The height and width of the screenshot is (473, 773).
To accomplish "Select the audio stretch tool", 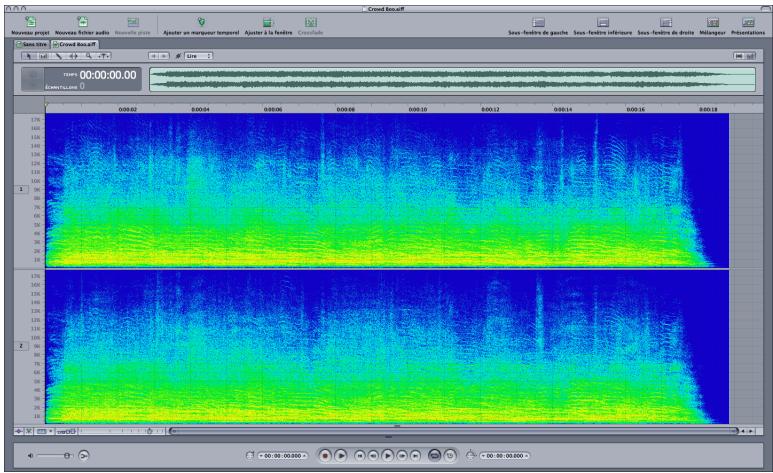I will [x=73, y=56].
